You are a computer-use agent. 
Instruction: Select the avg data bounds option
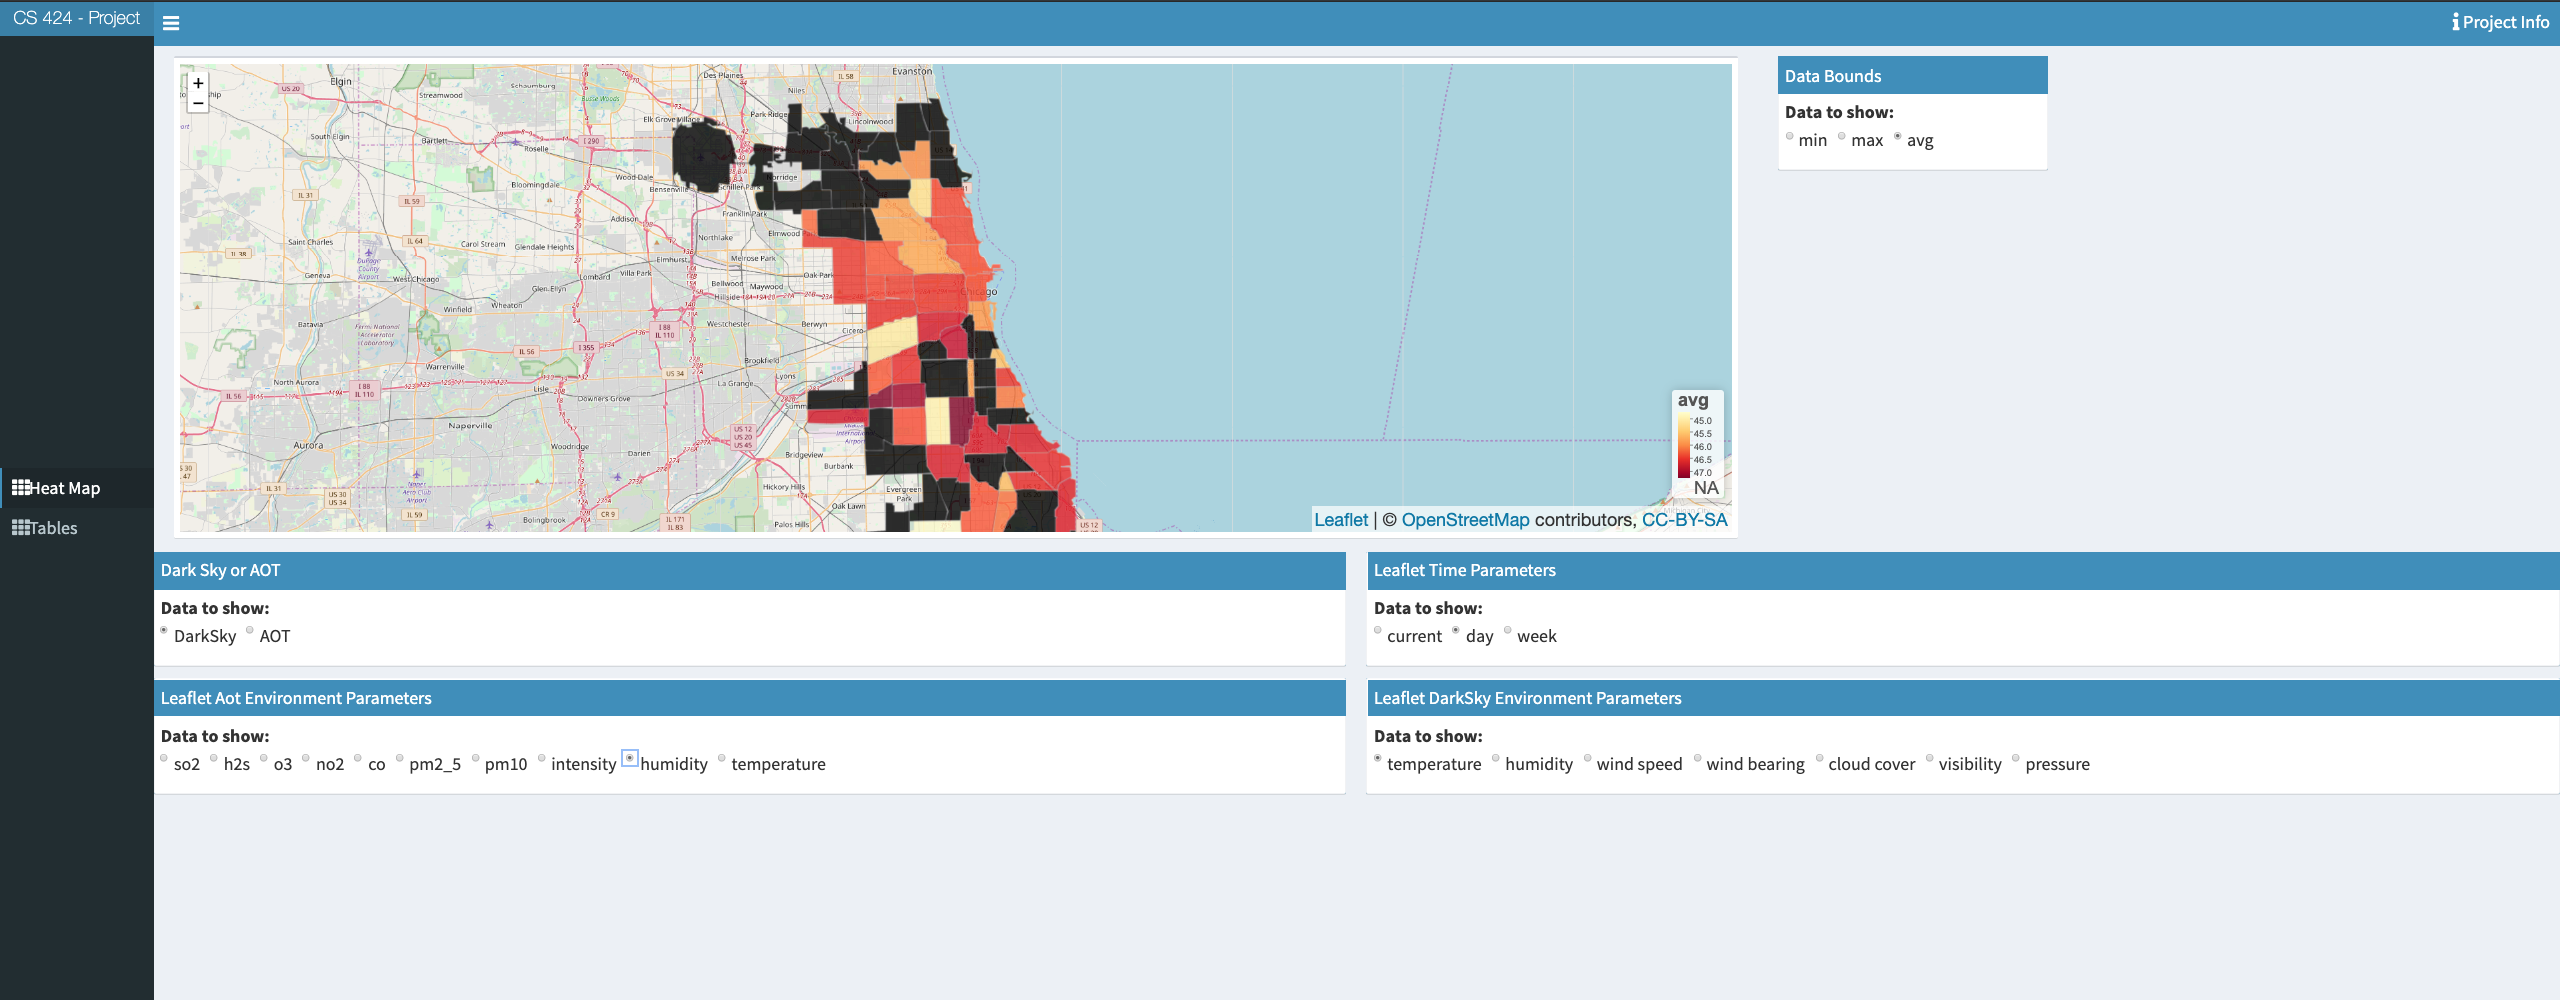[x=1898, y=137]
